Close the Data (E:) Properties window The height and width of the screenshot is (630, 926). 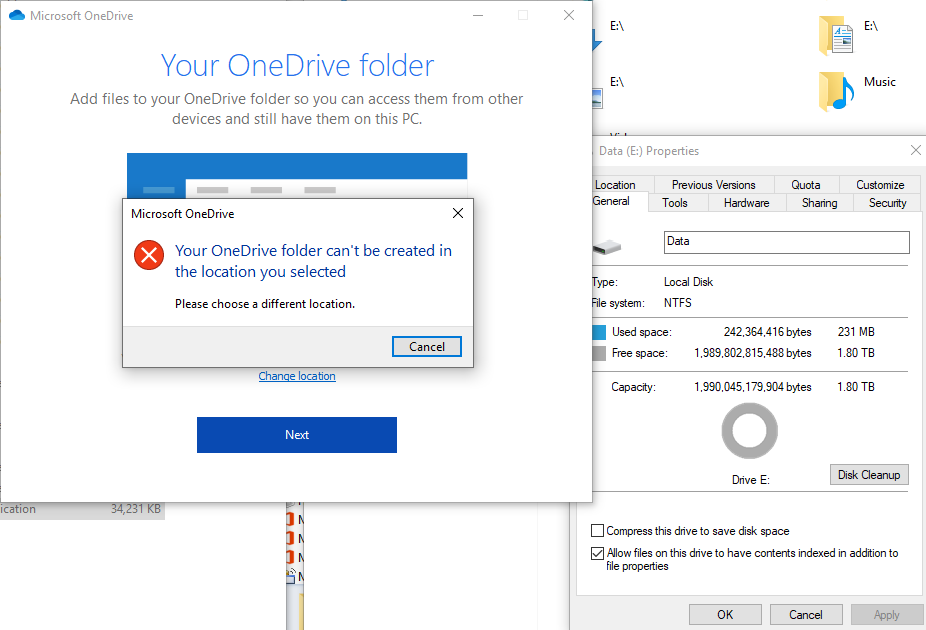click(x=915, y=151)
